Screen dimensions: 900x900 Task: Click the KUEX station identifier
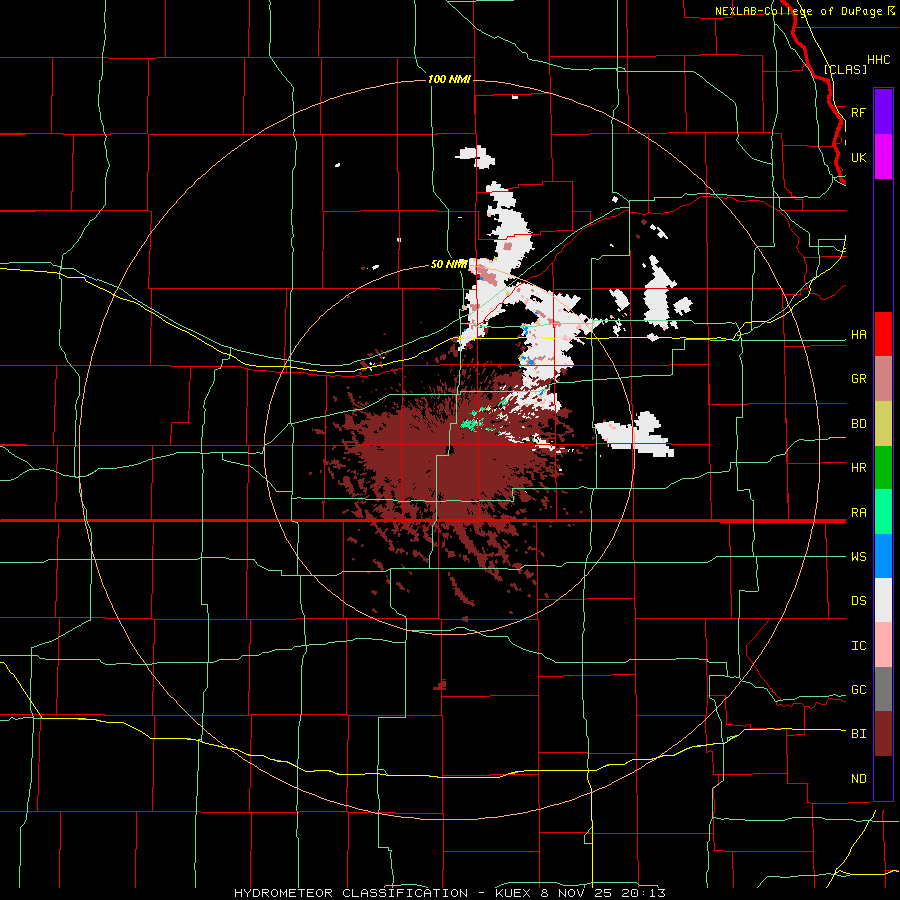click(515, 893)
